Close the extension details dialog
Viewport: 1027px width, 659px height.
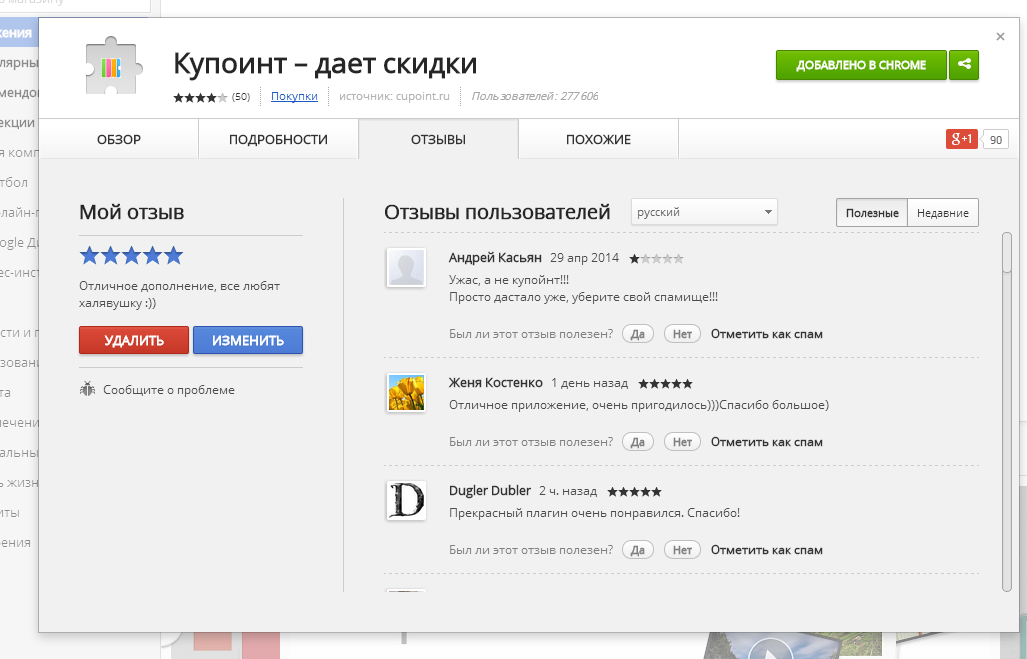[1000, 37]
